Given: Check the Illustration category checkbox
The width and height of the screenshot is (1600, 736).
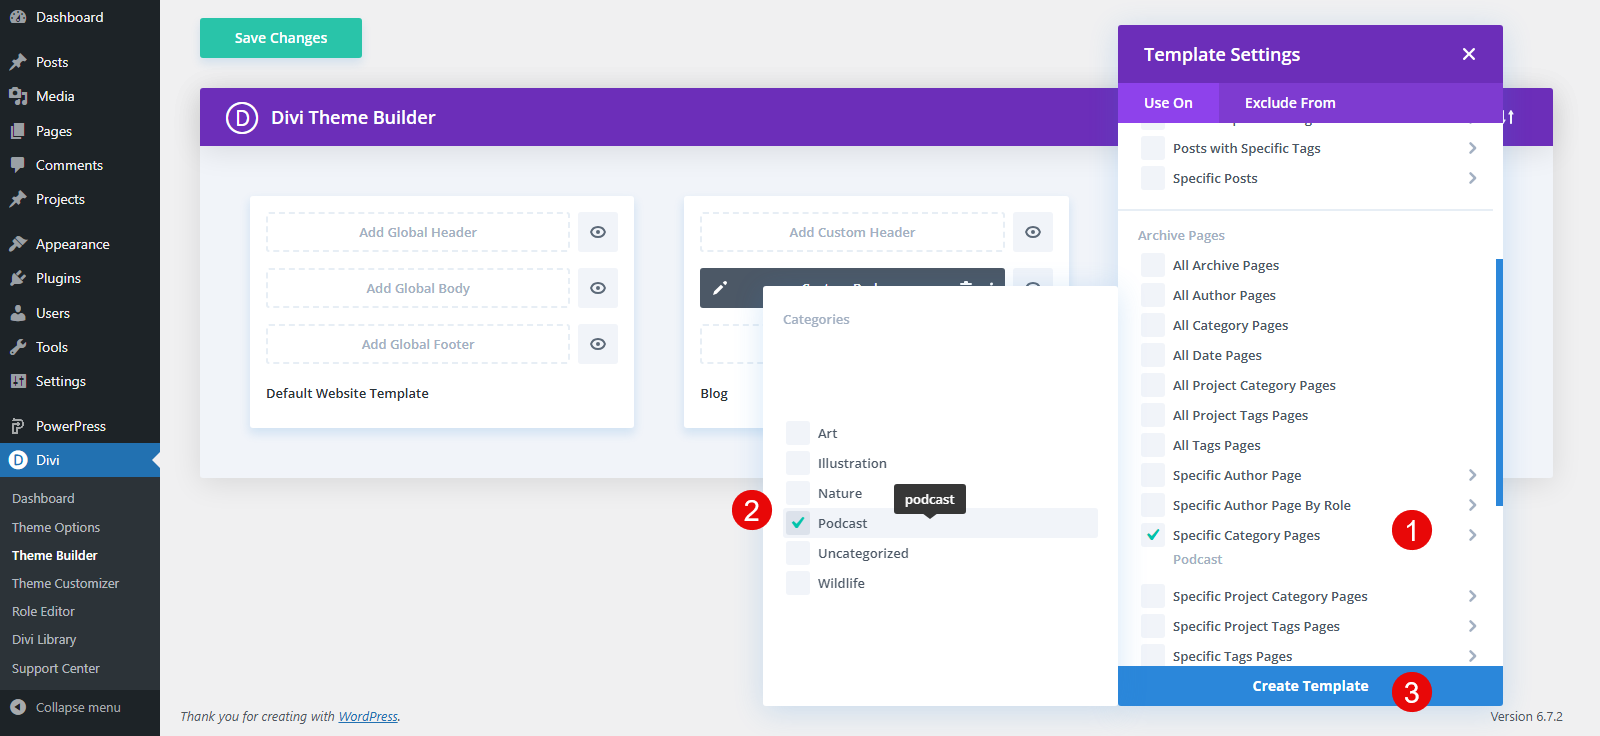Looking at the screenshot, I should [x=798, y=463].
